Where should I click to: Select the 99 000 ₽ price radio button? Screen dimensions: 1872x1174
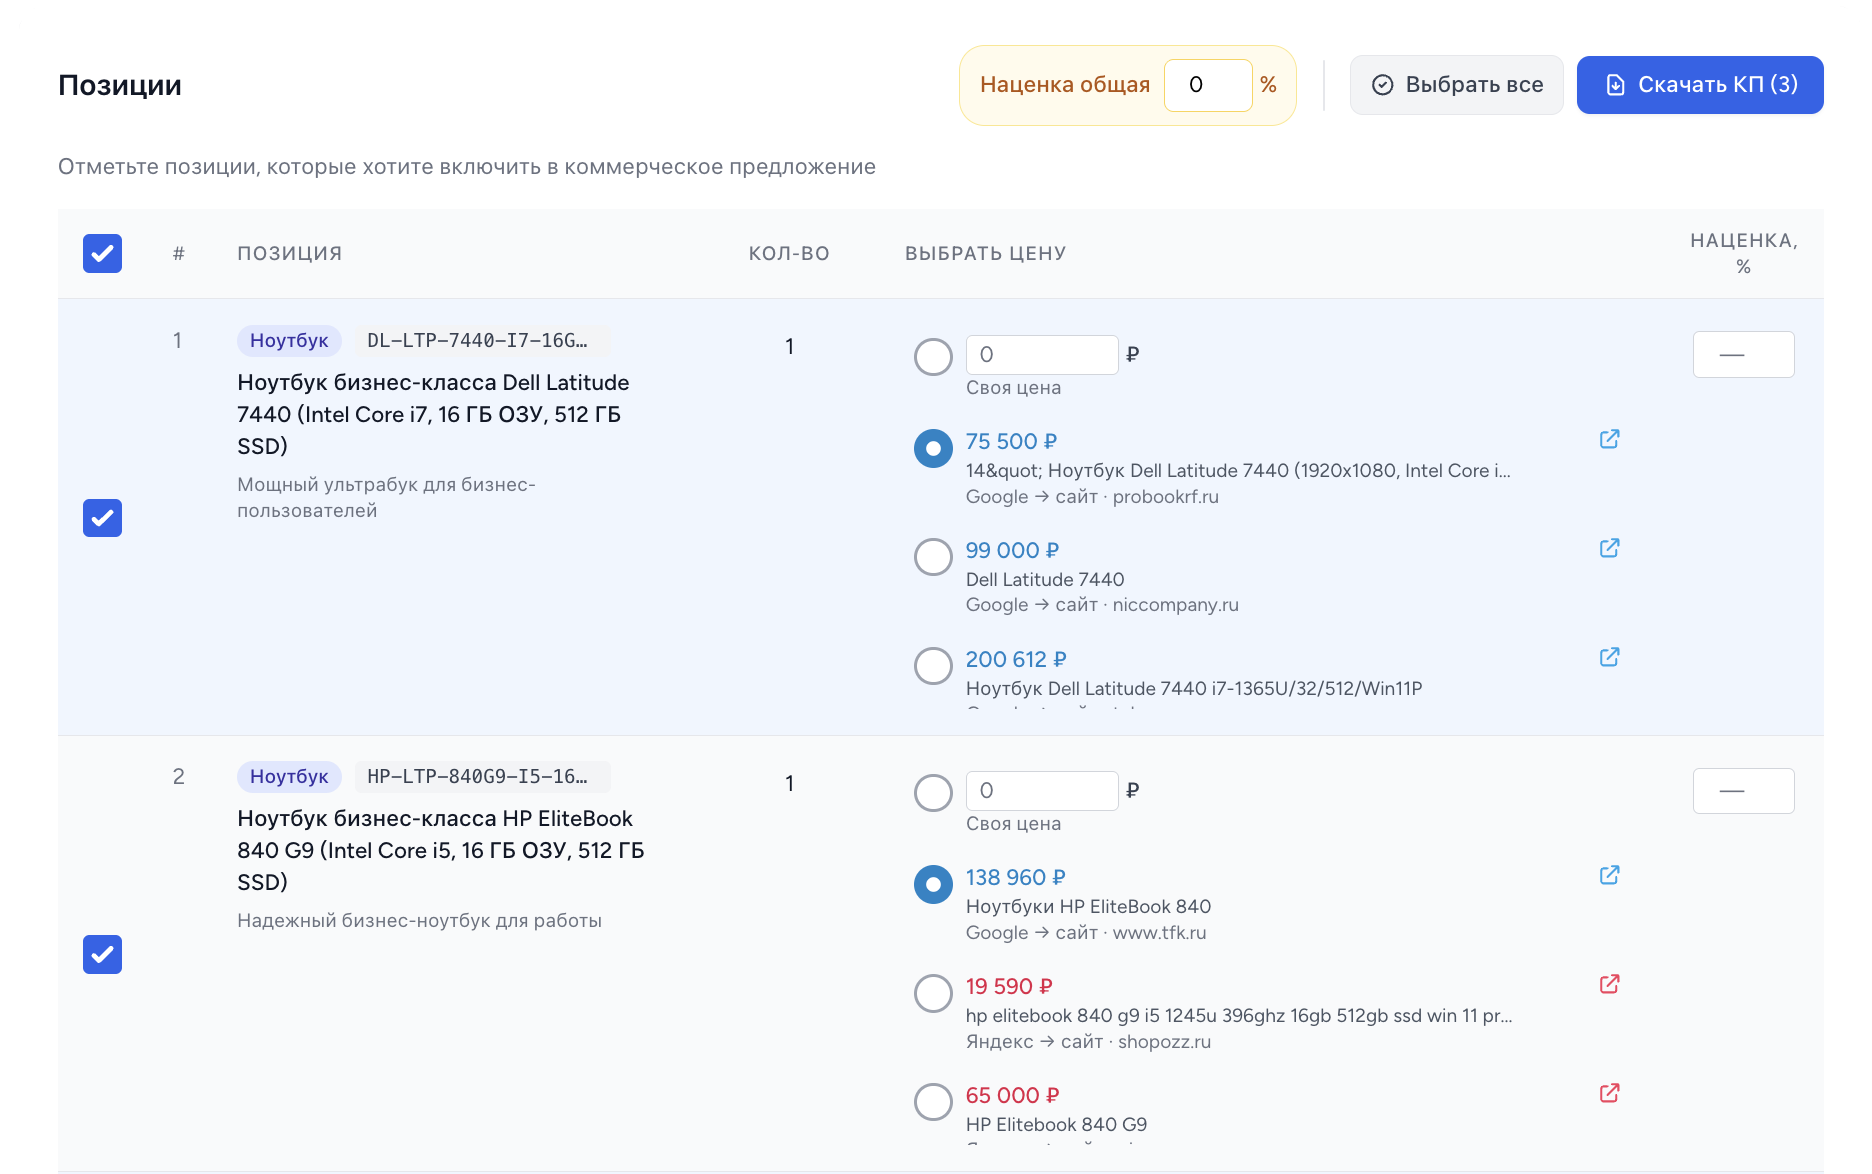[x=933, y=557]
